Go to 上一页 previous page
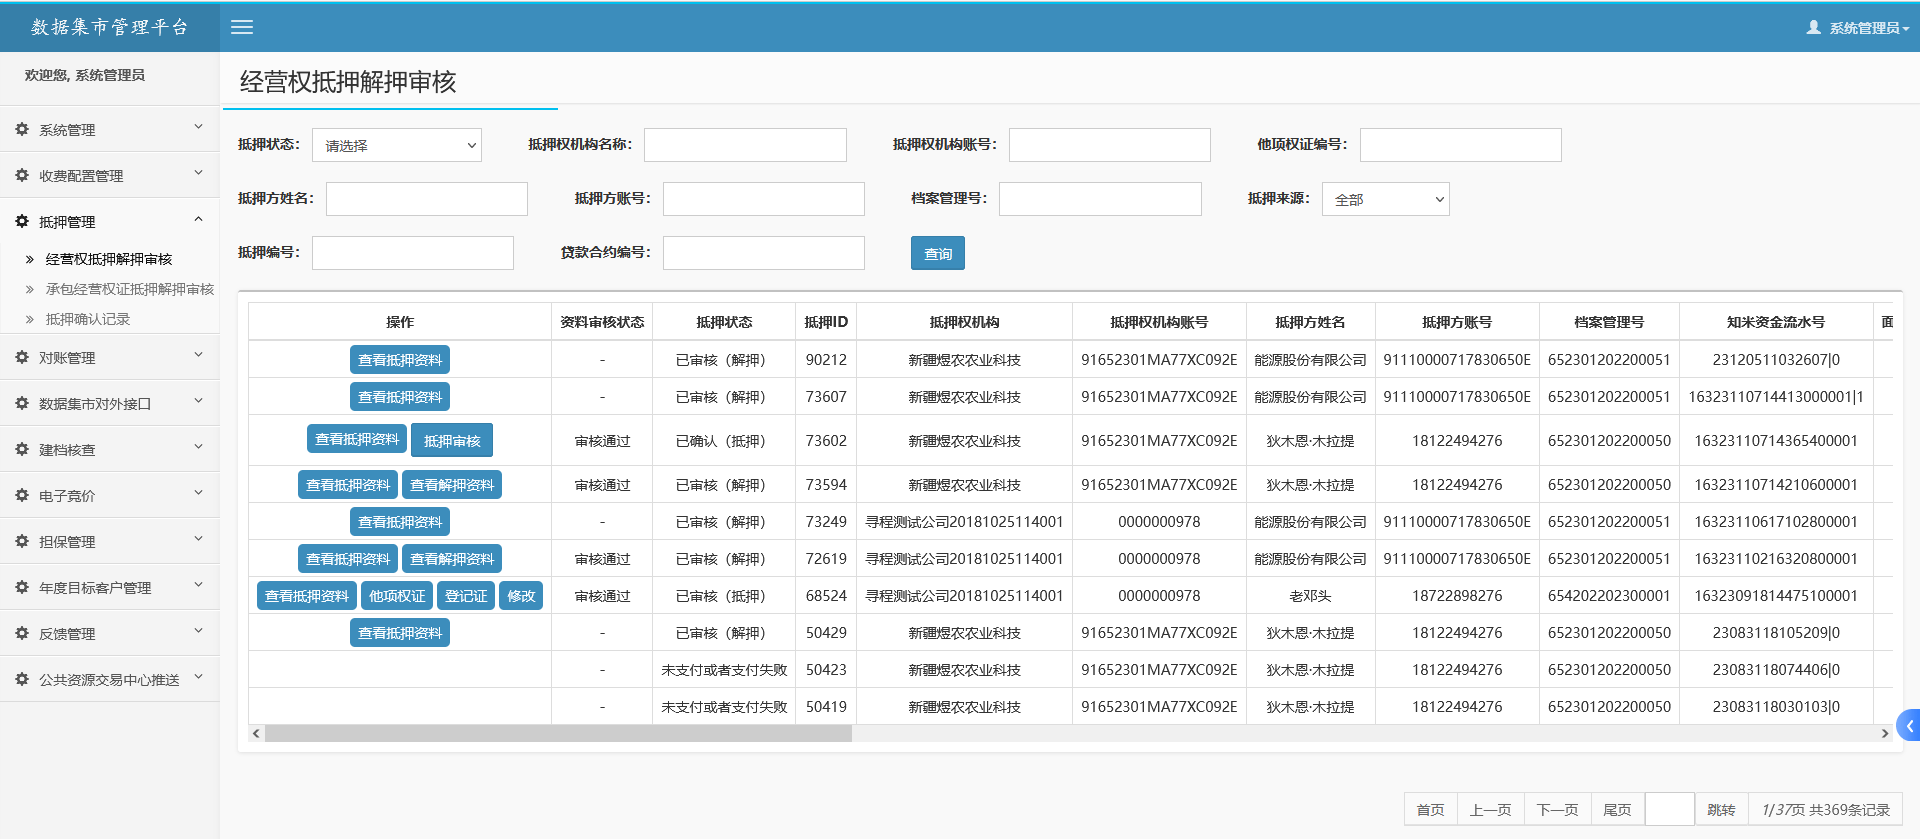The image size is (1920, 839). [1491, 809]
